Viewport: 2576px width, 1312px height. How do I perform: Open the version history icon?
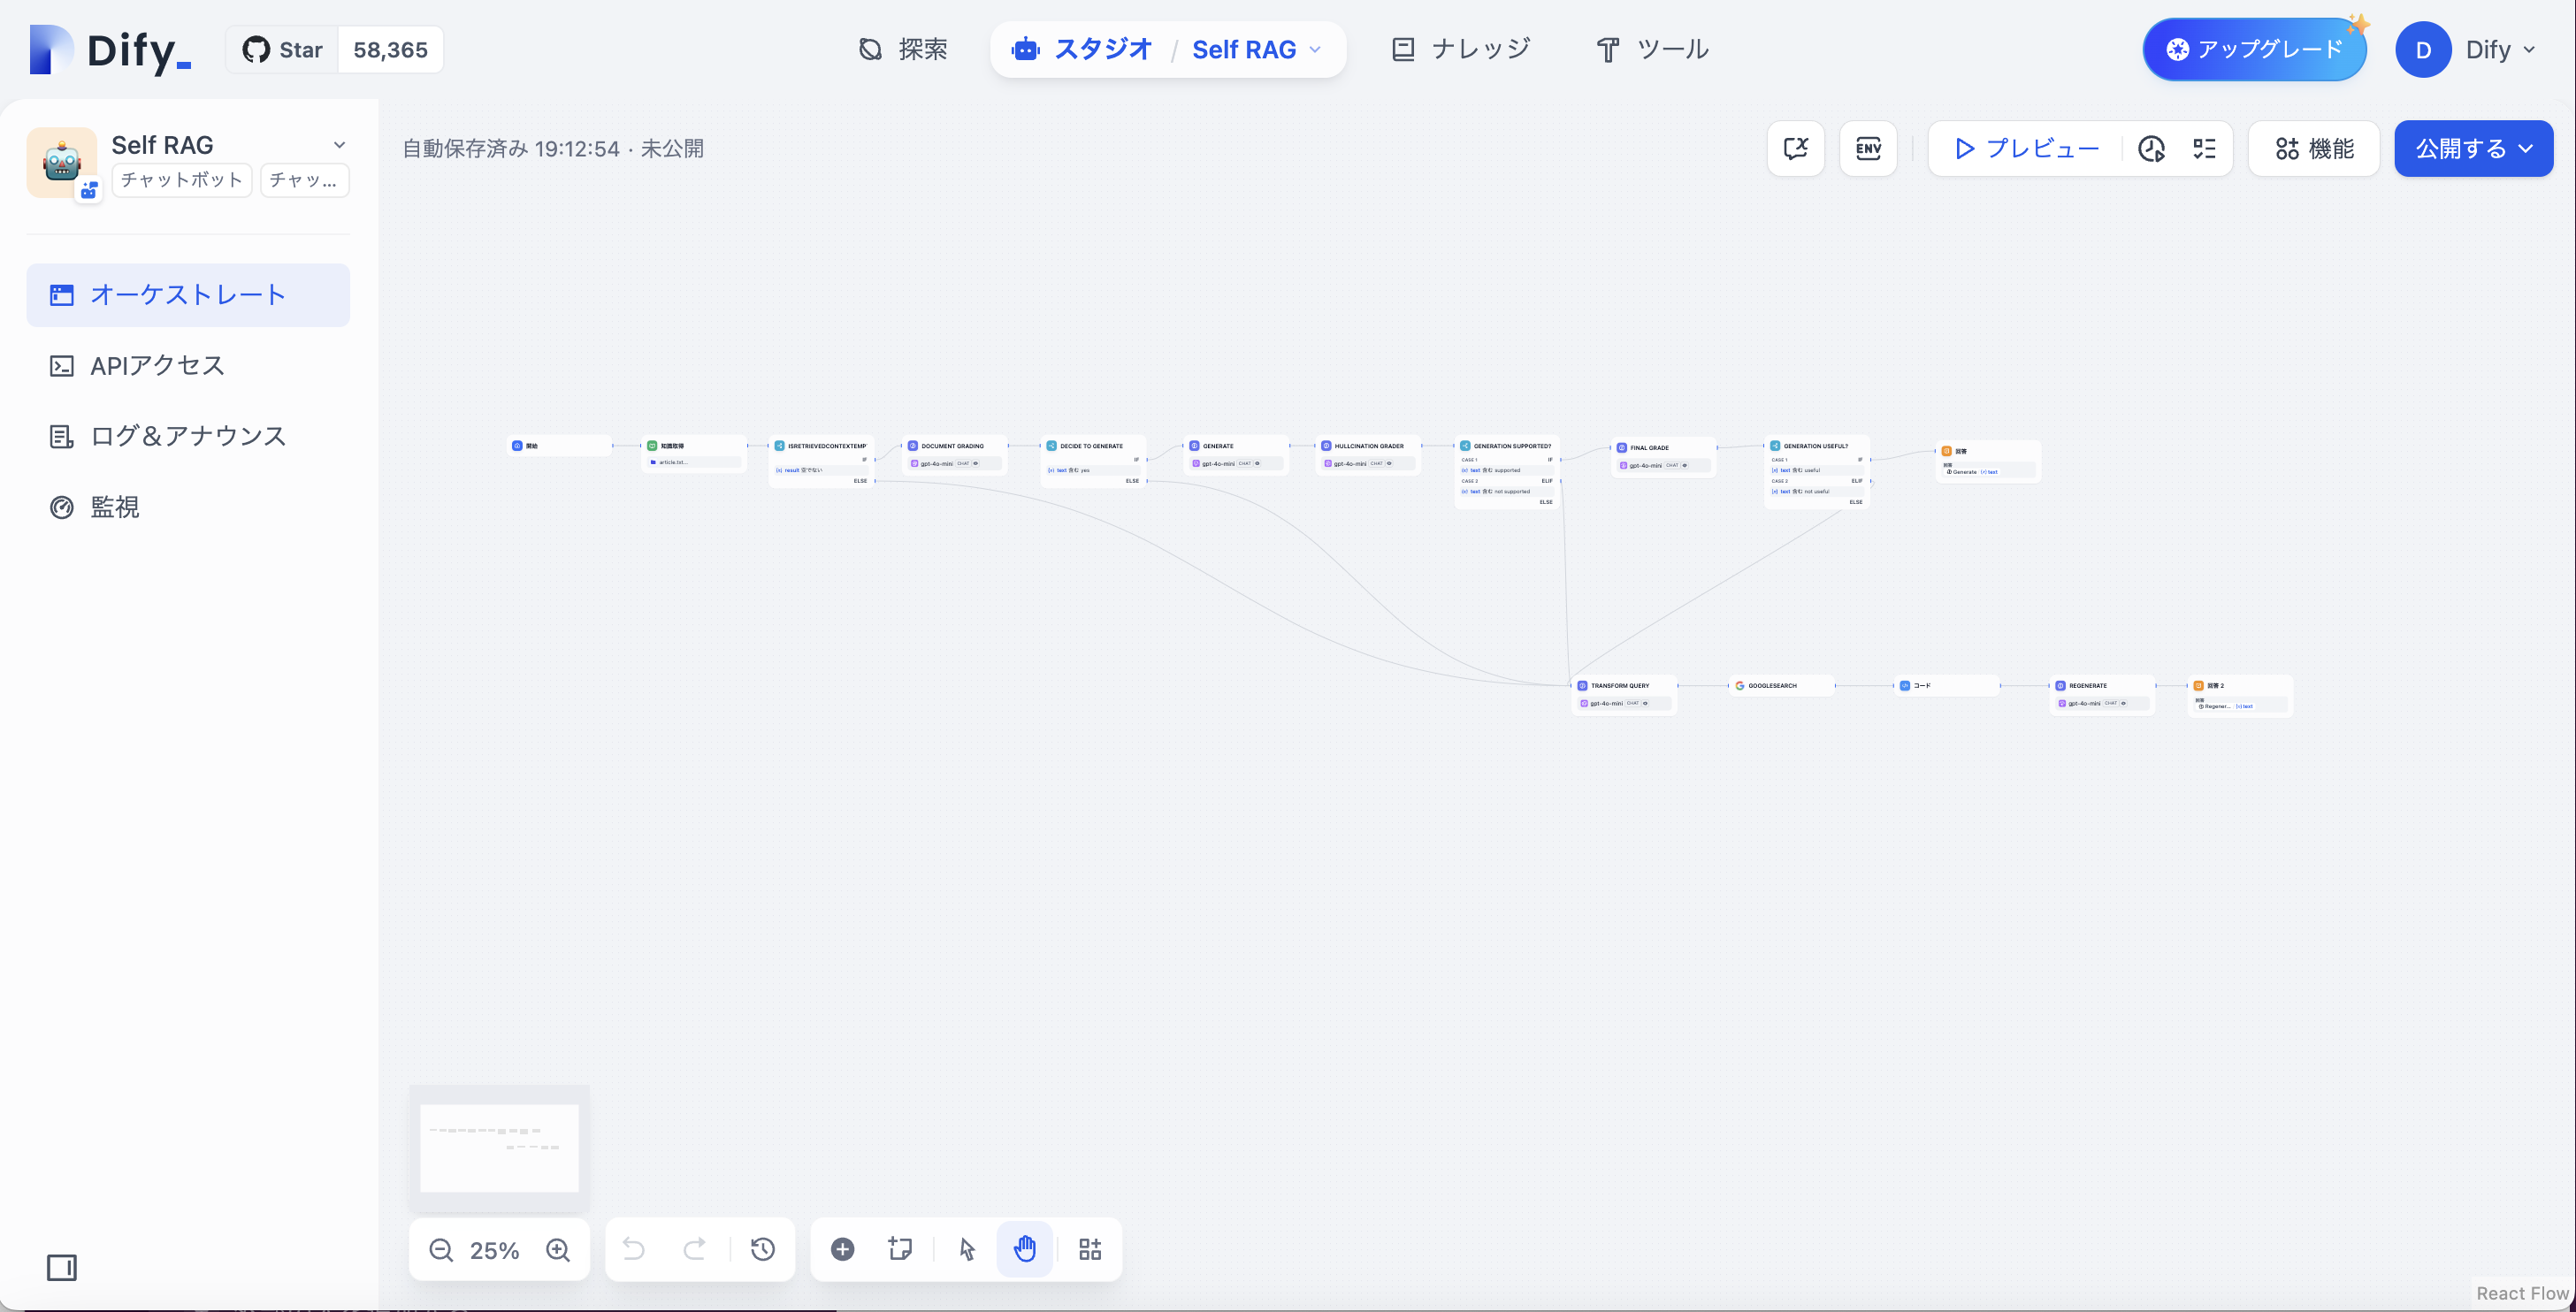[763, 1249]
